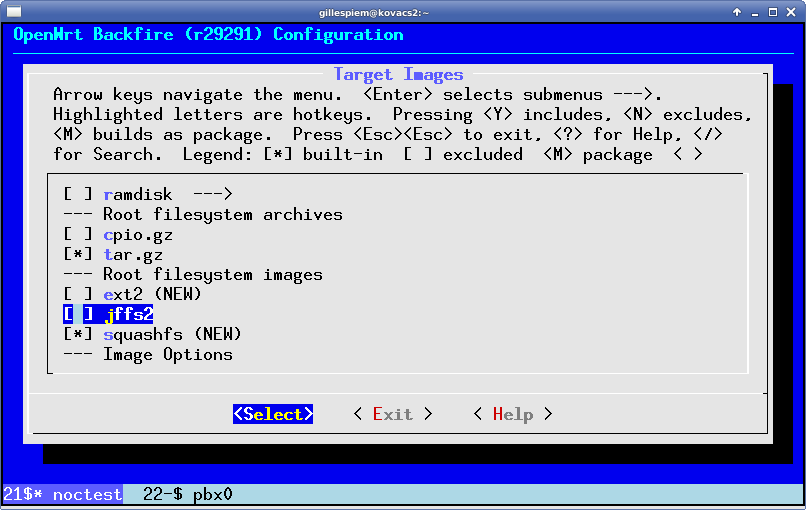Screen dimensions: 806x510
Task: Maximize the terminal window
Action: [773, 12]
